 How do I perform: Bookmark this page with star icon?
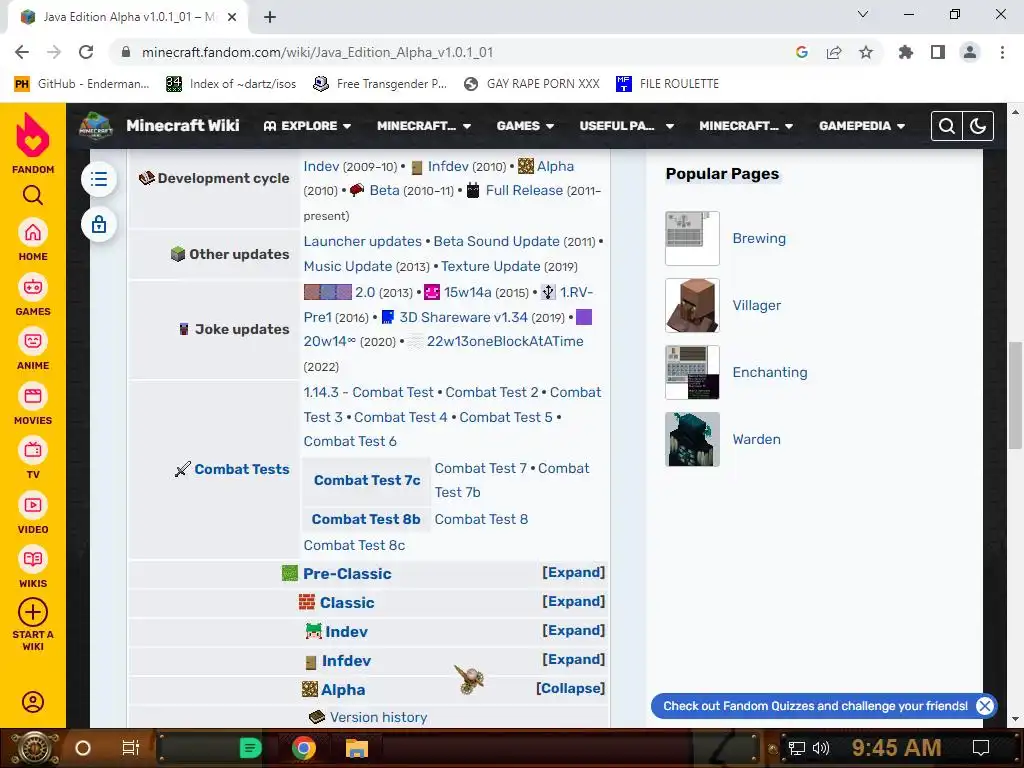[866, 52]
